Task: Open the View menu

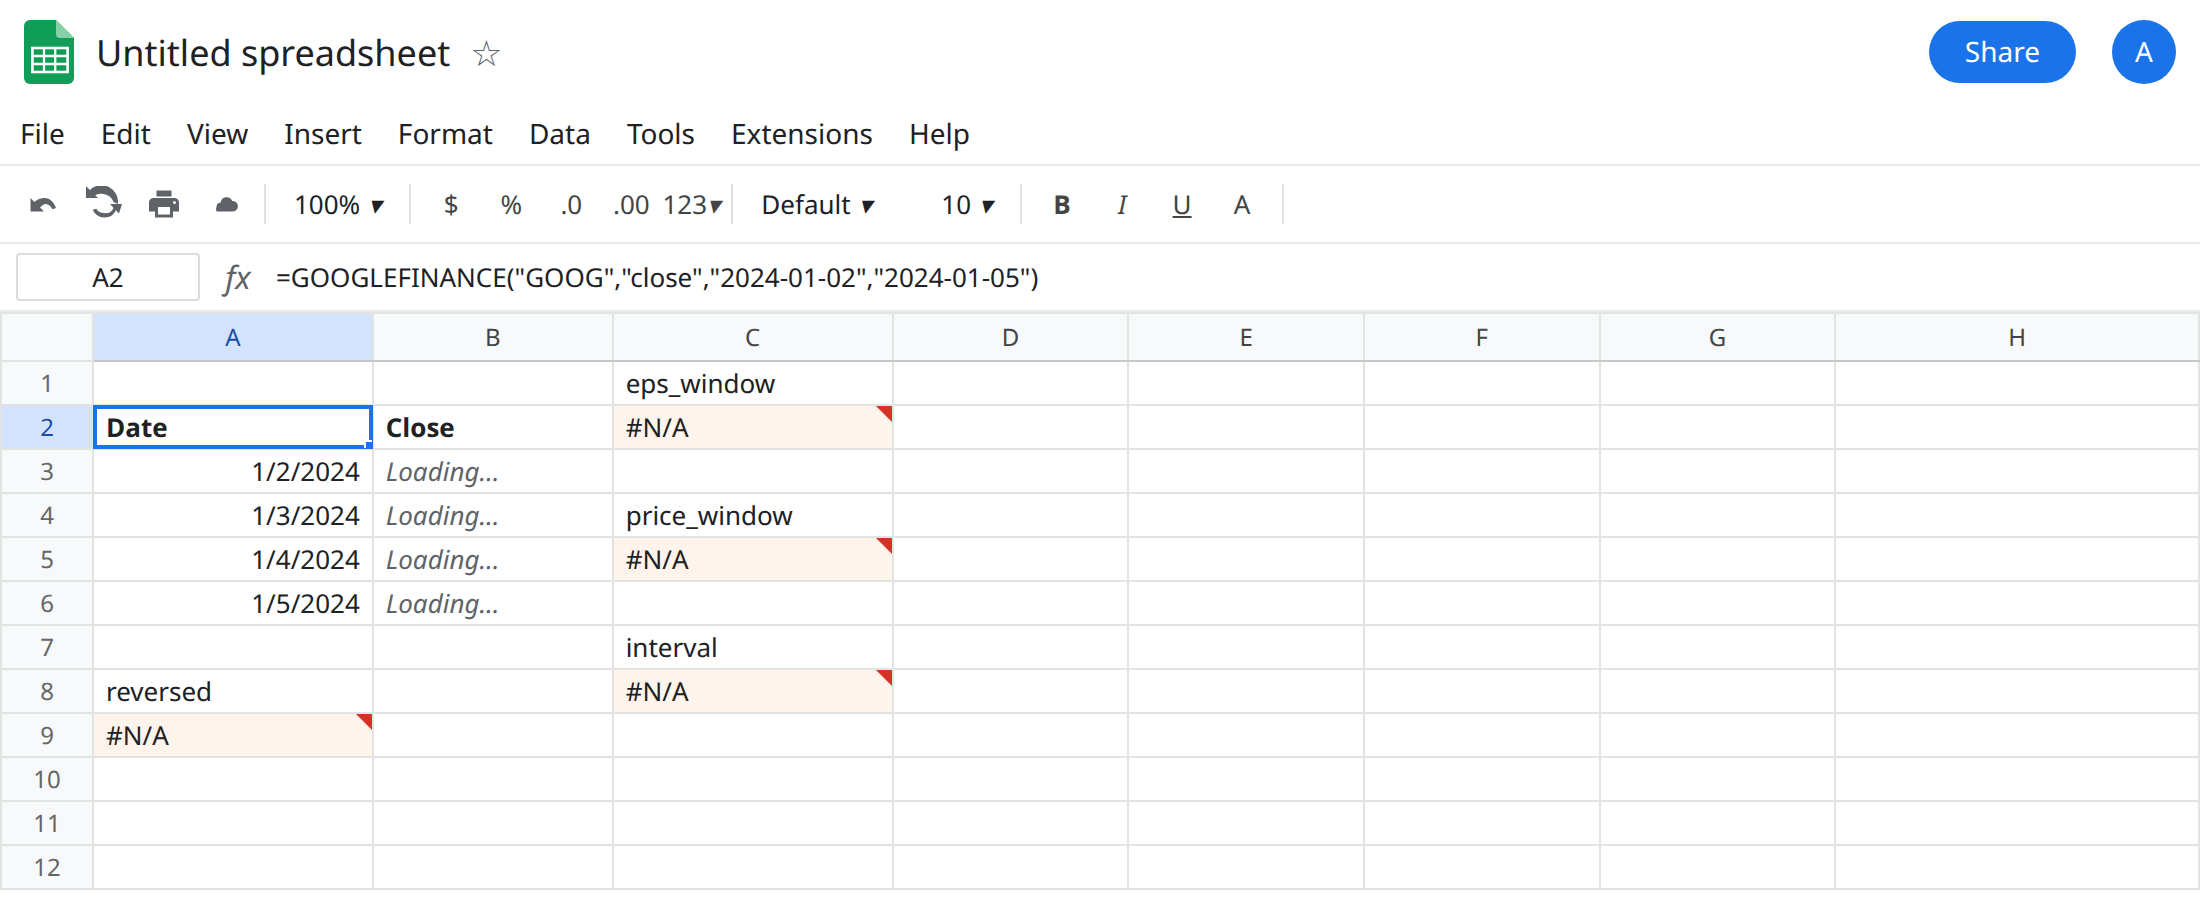Action: [217, 134]
